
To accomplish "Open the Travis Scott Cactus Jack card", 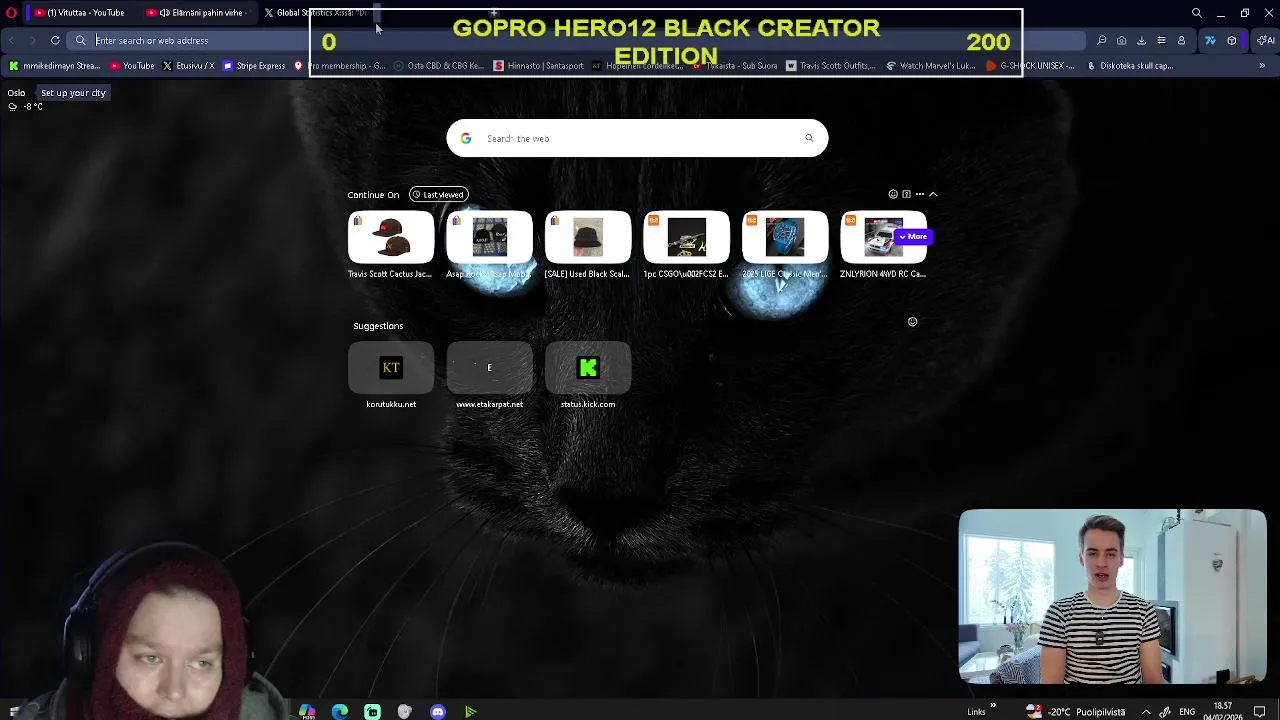I will 391,245.
